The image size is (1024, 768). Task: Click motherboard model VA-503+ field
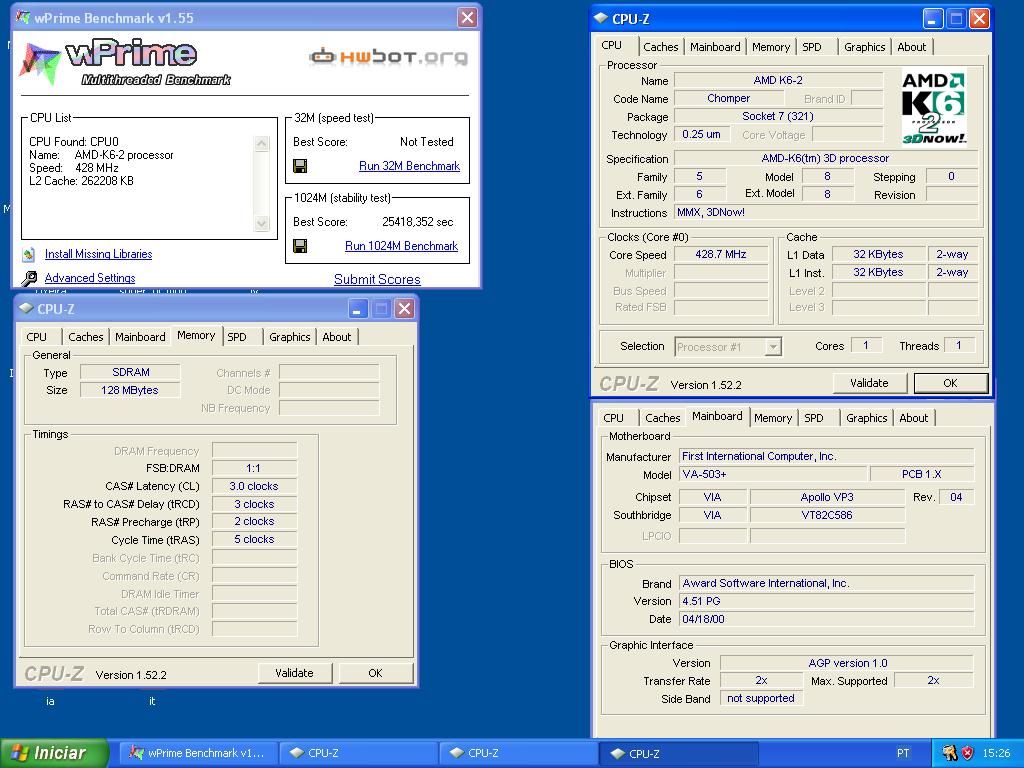[x=773, y=474]
